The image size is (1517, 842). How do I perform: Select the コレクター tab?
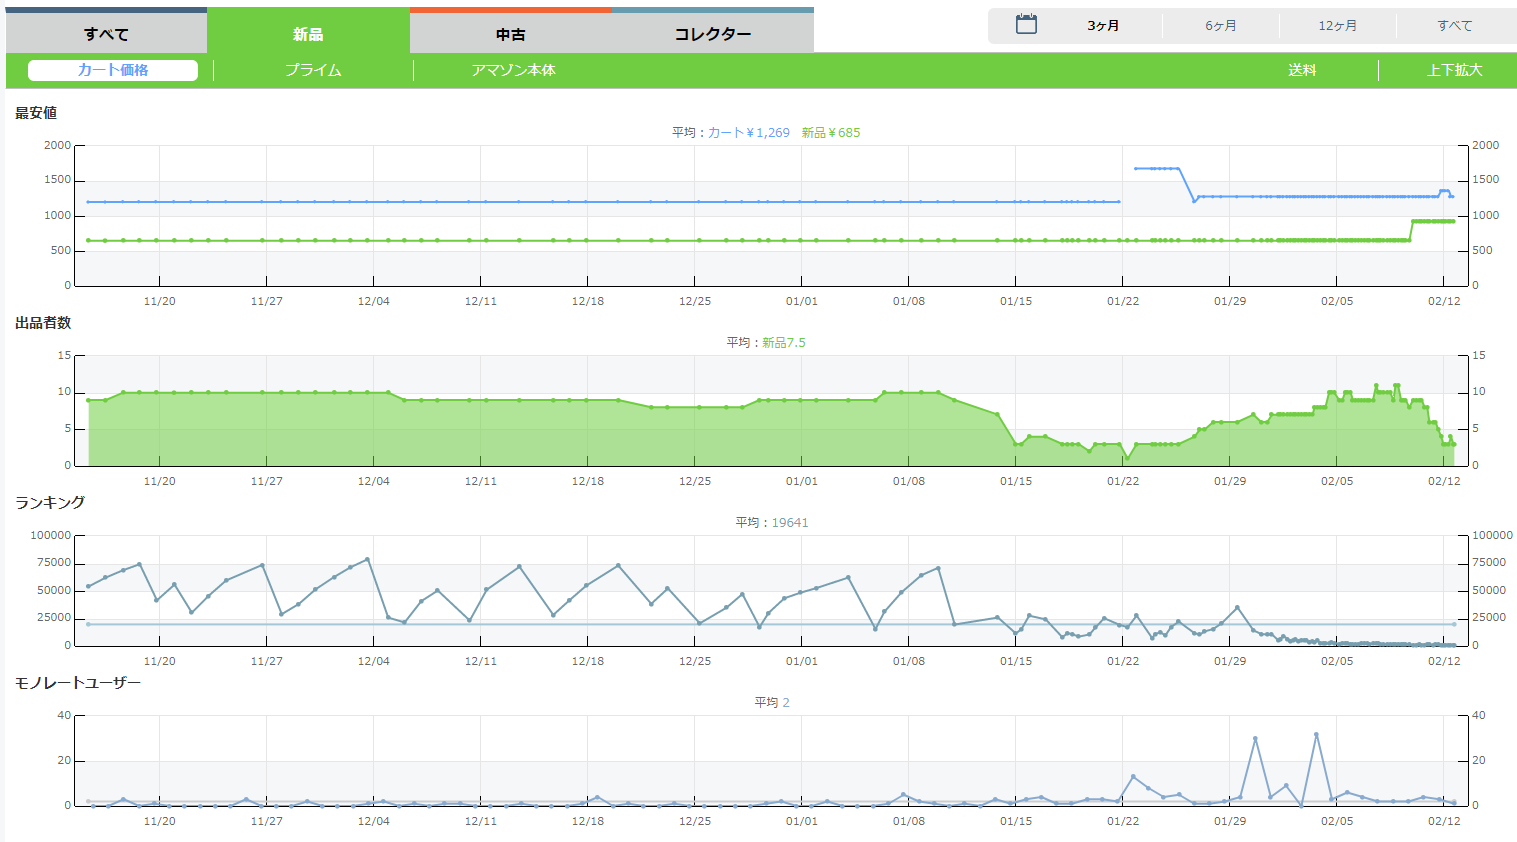click(x=712, y=34)
